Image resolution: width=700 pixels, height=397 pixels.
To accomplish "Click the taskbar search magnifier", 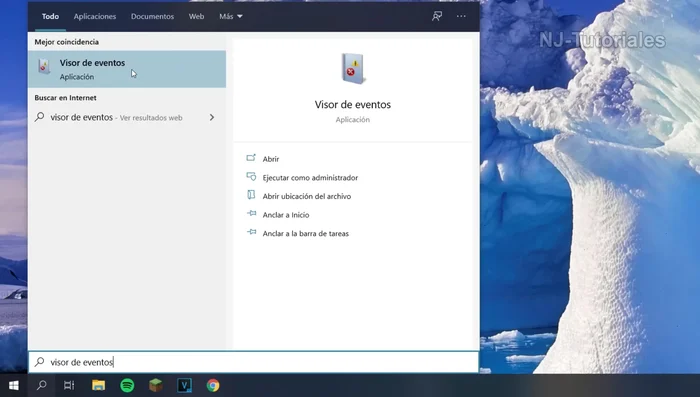I will click(42, 385).
